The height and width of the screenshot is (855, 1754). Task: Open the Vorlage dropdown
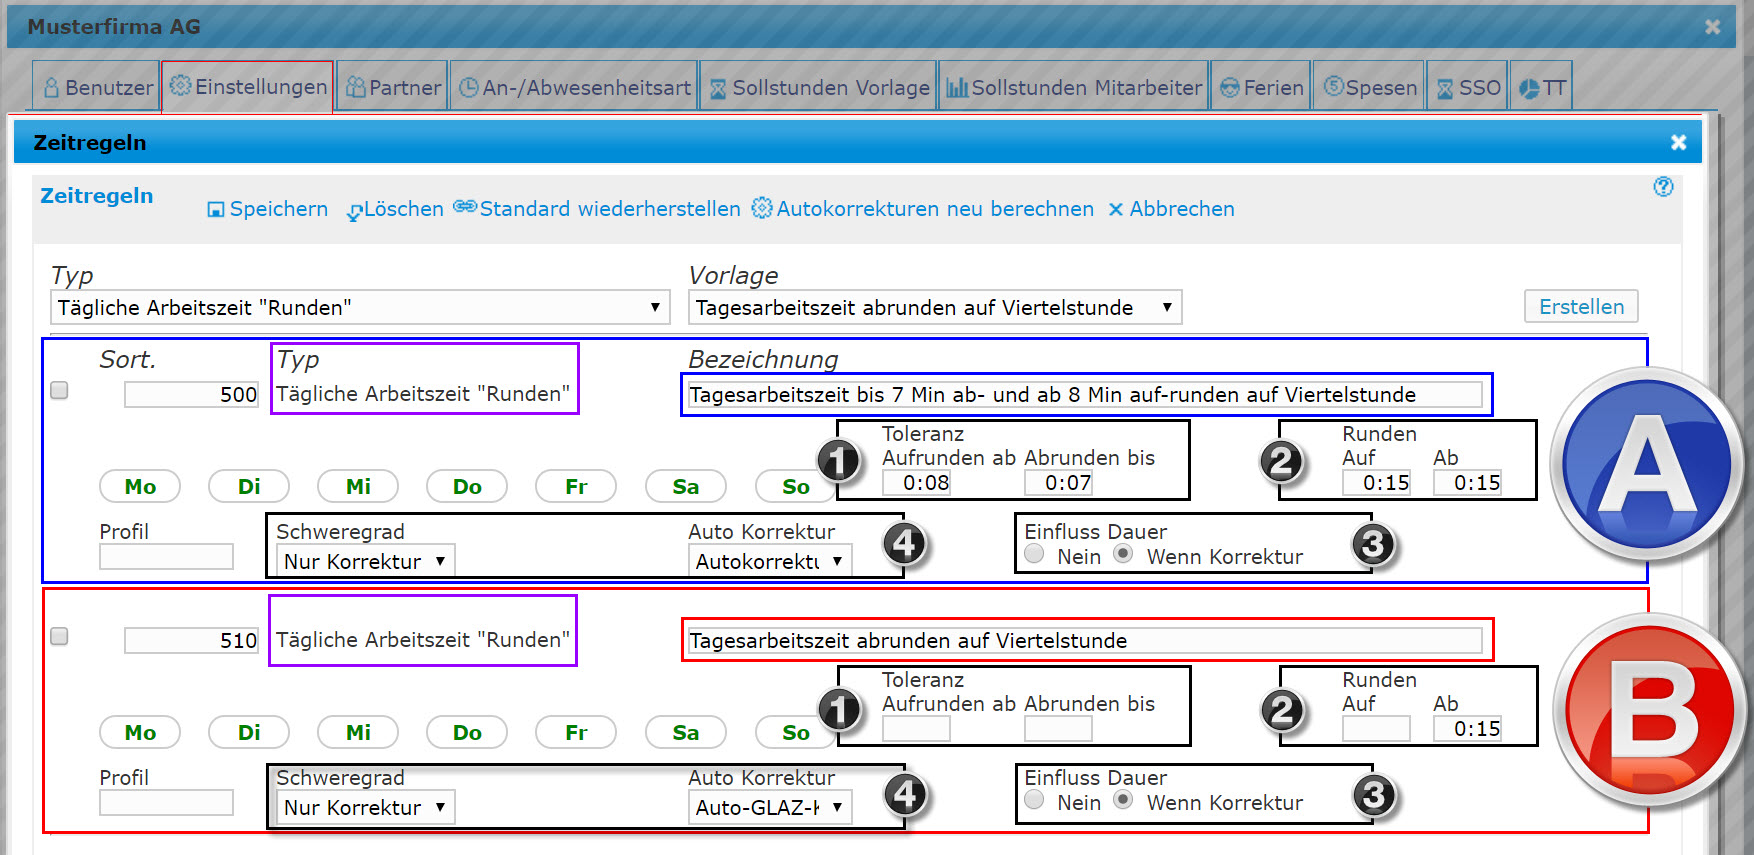pos(935,307)
